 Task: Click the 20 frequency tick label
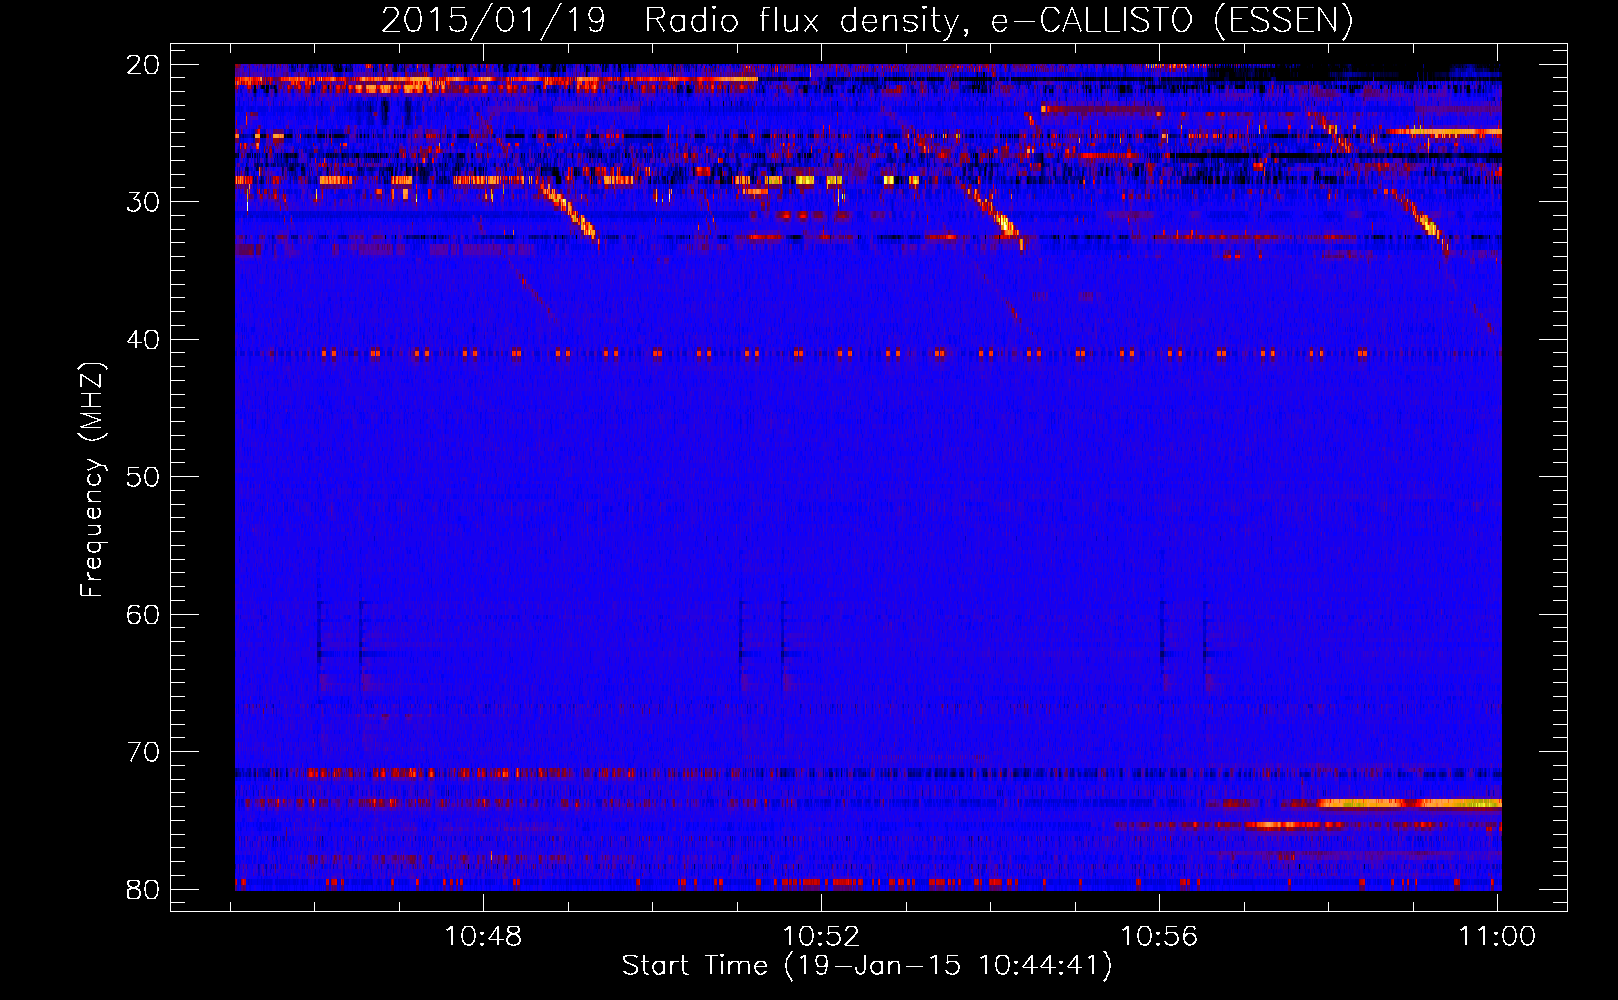pyautogui.click(x=144, y=65)
